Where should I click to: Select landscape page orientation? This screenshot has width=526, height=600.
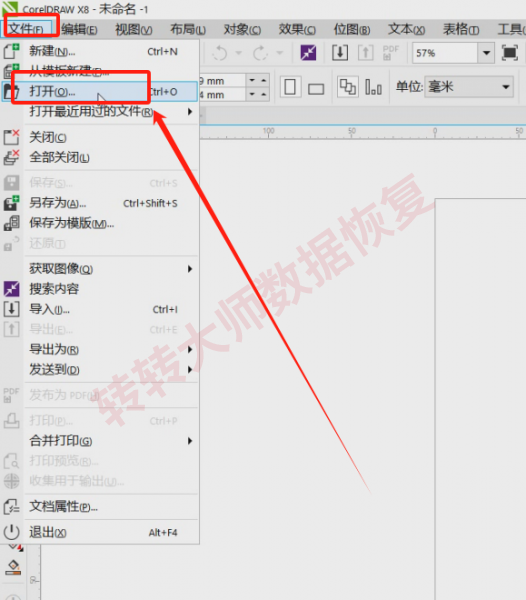(316, 88)
